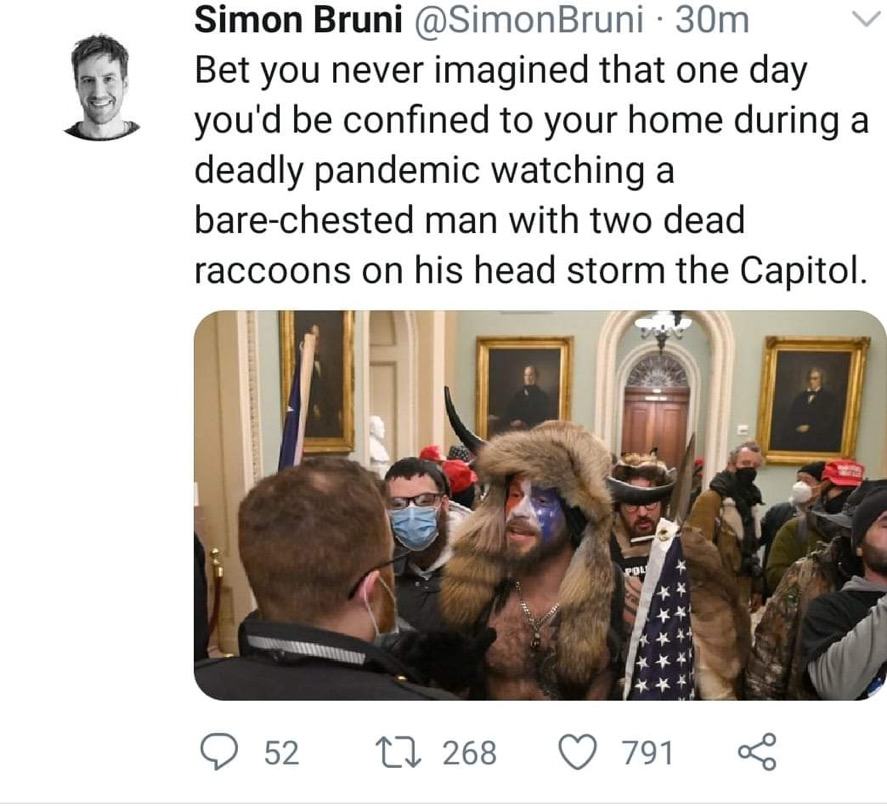
Task: Click the blue surgical mask in photo
Action: coord(415,527)
